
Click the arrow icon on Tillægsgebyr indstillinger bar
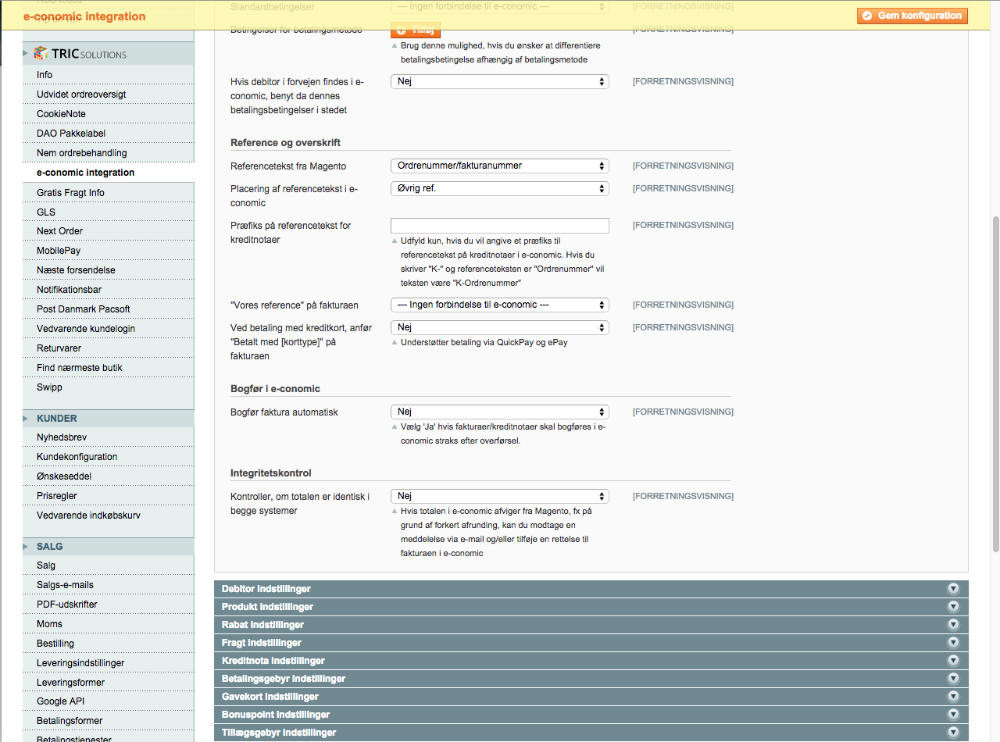953,731
